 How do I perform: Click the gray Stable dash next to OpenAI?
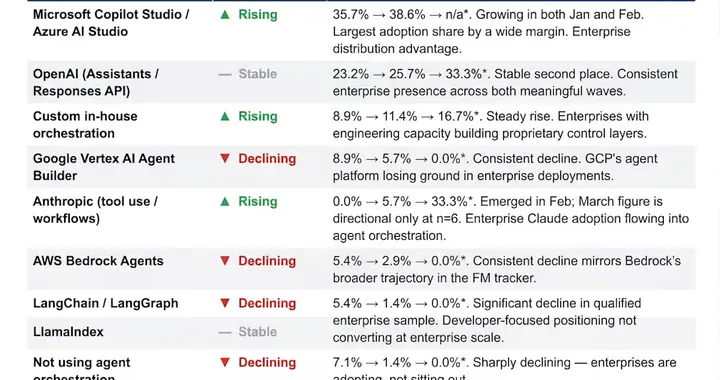click(225, 74)
